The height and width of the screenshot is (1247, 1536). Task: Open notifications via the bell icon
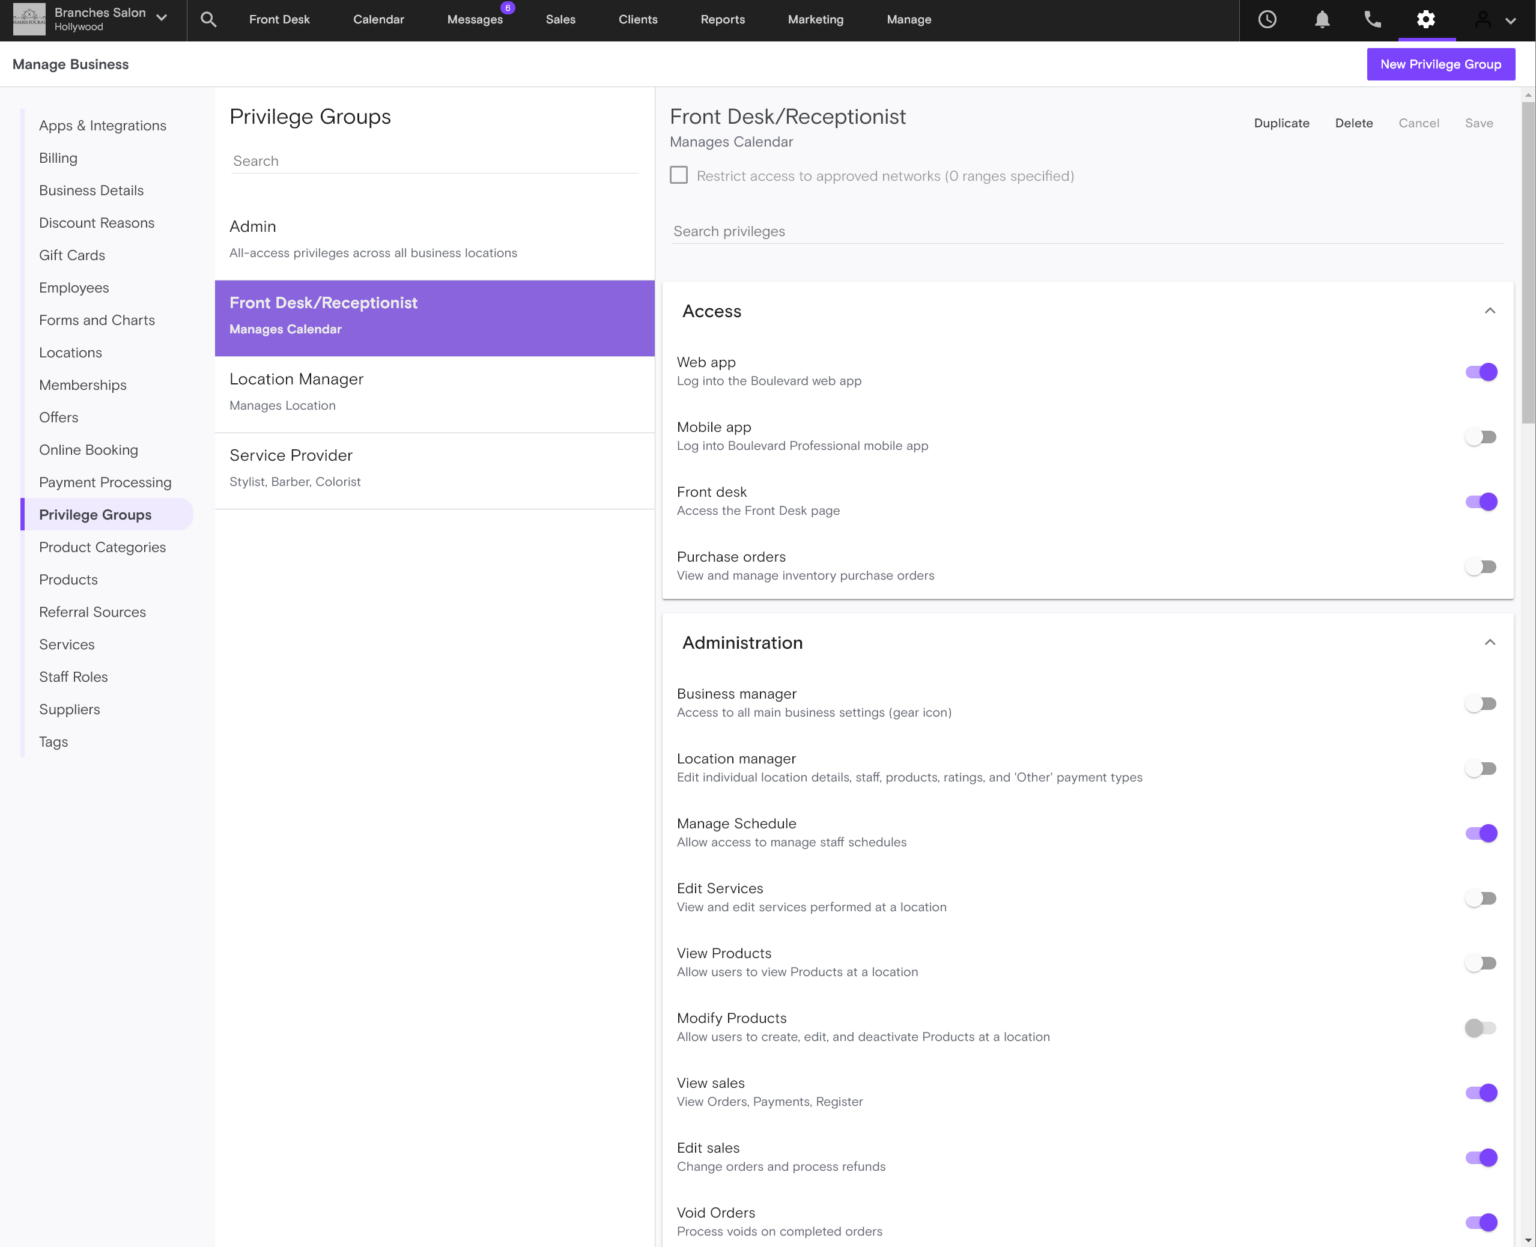point(1322,19)
